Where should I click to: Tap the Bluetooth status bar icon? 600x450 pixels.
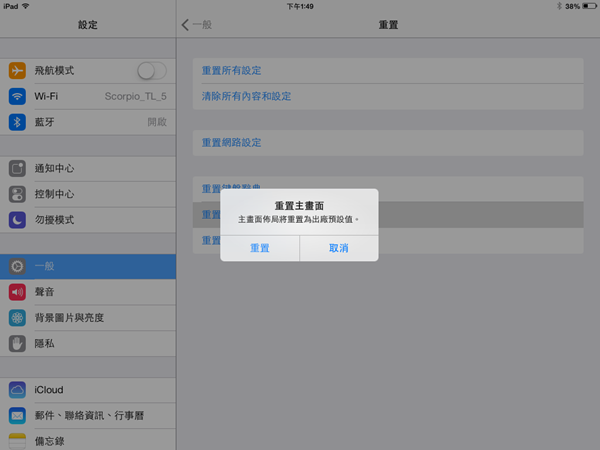coord(559,6)
